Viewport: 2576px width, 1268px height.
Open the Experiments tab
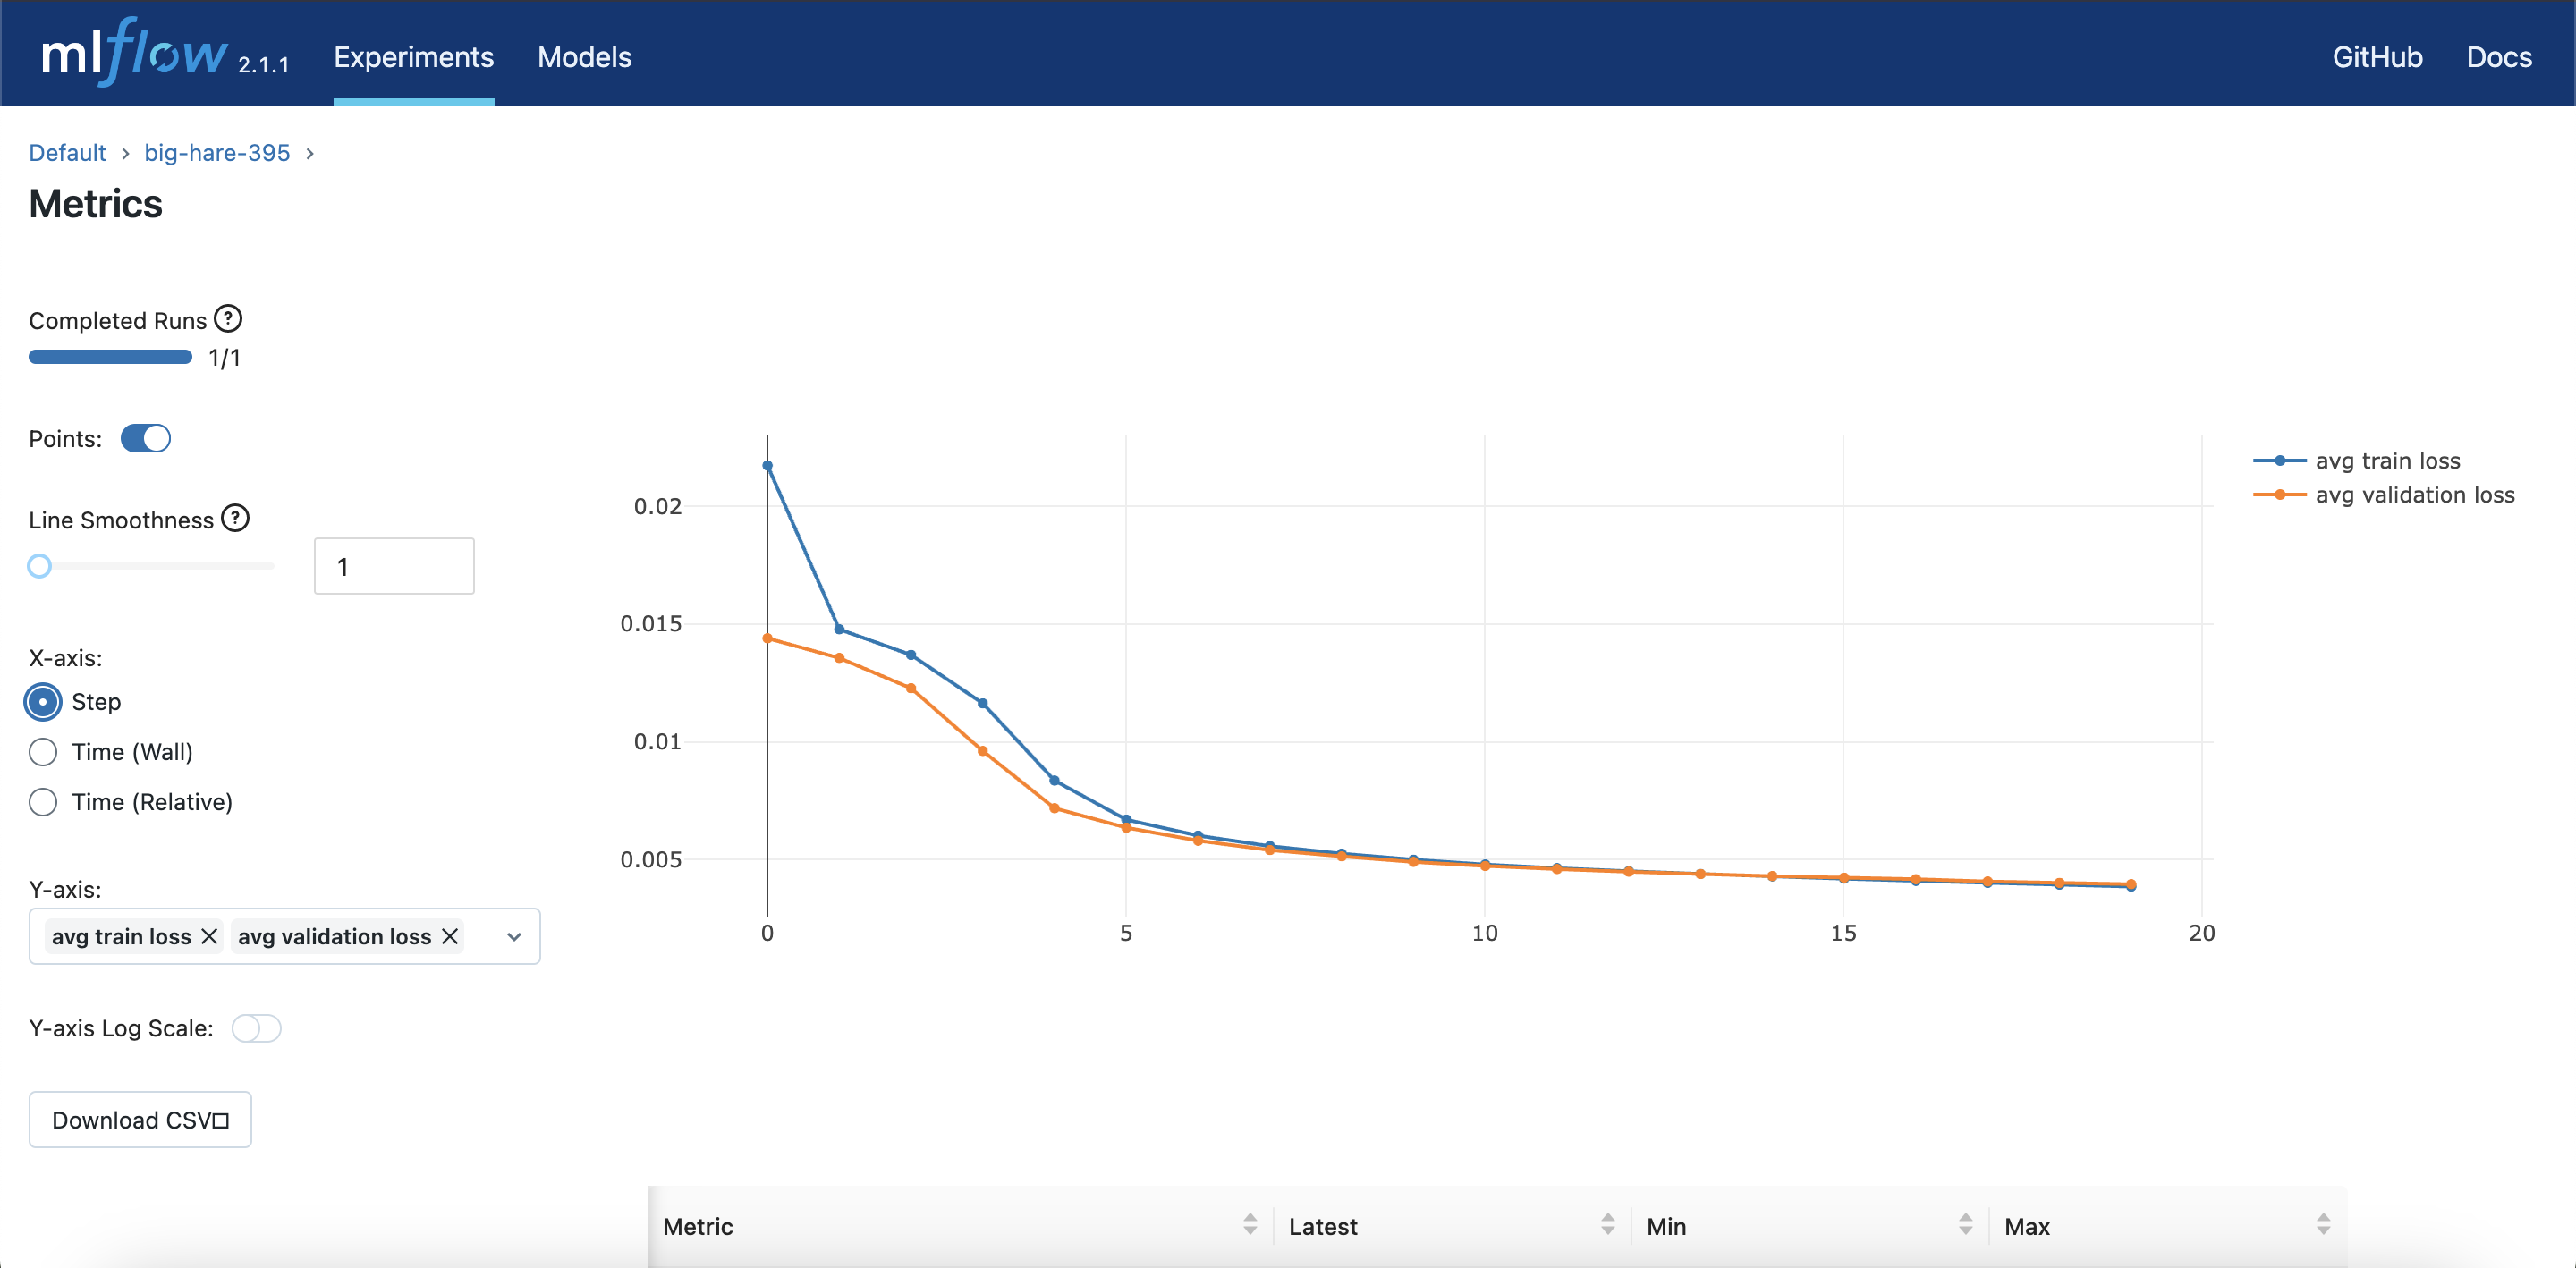(x=413, y=57)
